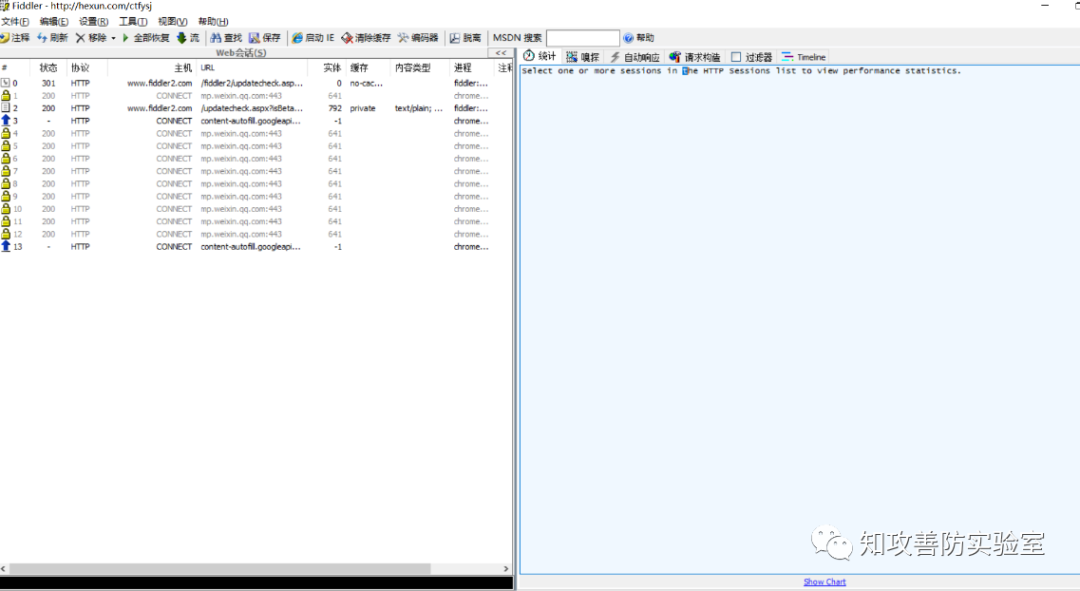Open the 帮助(H) menu
The image size is (1080, 591).
213,21
